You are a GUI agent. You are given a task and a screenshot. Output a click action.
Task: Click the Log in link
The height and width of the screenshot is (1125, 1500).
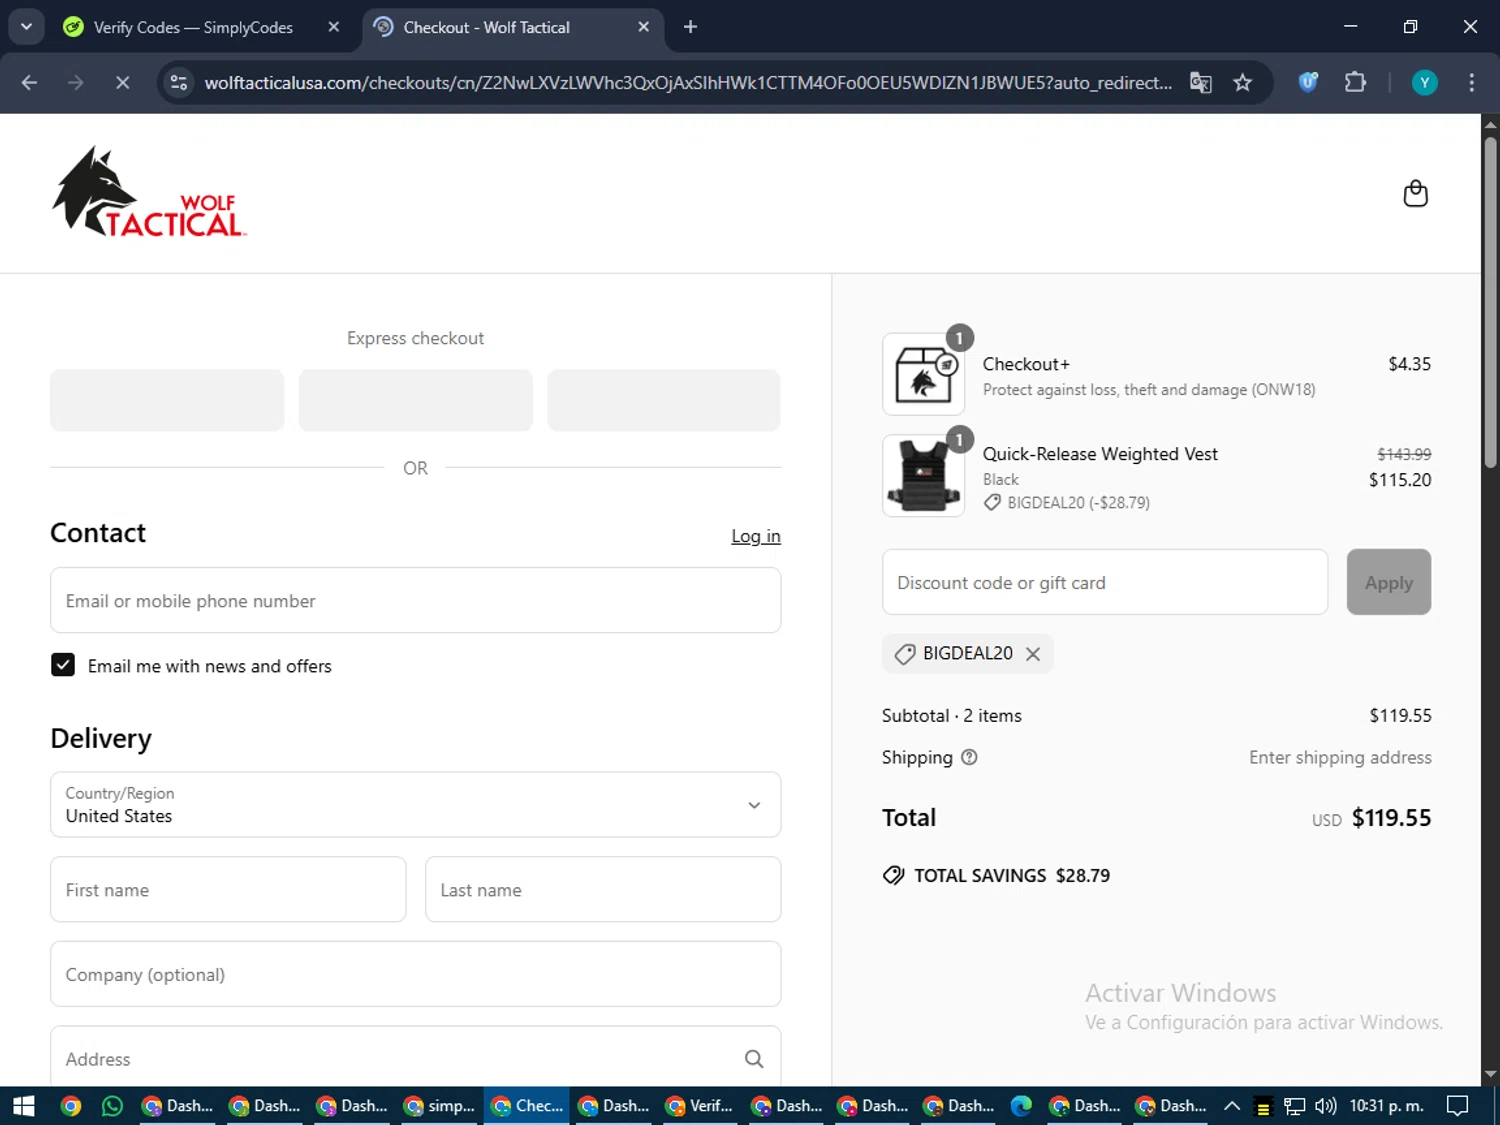click(756, 536)
